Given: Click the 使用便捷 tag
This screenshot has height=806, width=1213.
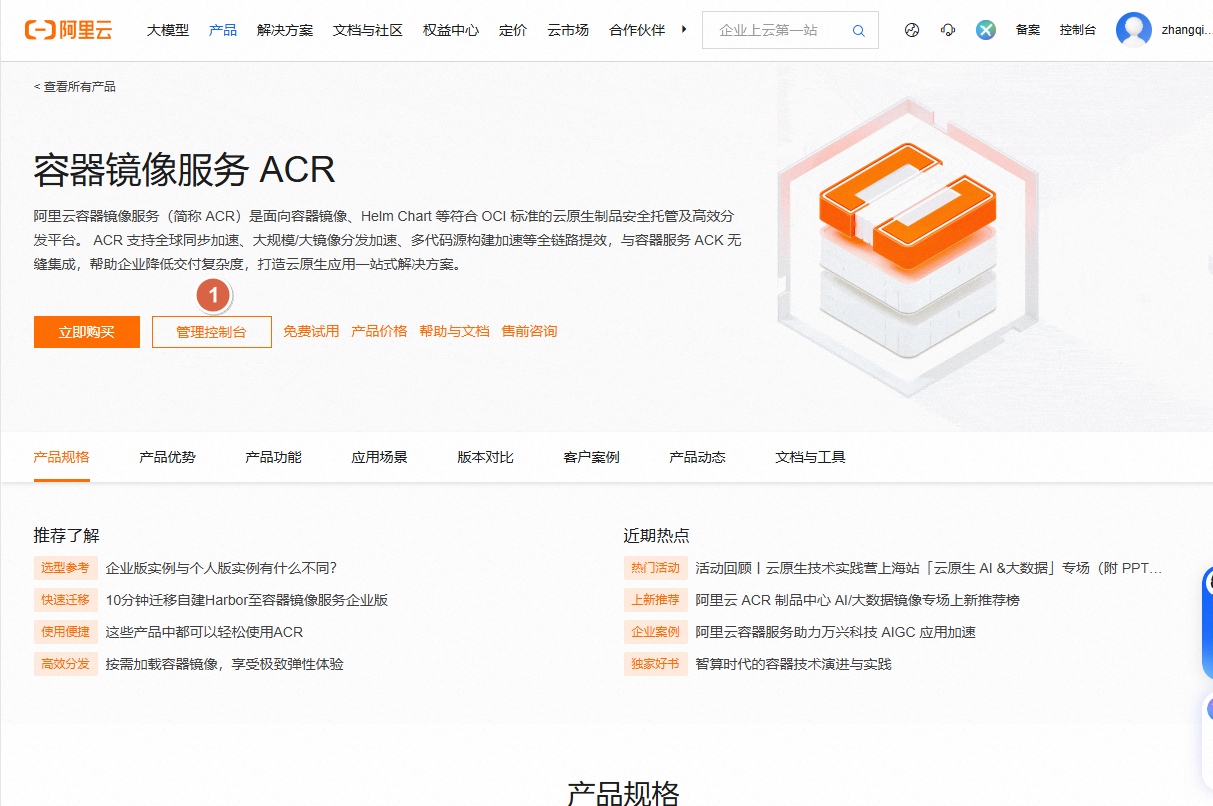Looking at the screenshot, I should pos(66,632).
